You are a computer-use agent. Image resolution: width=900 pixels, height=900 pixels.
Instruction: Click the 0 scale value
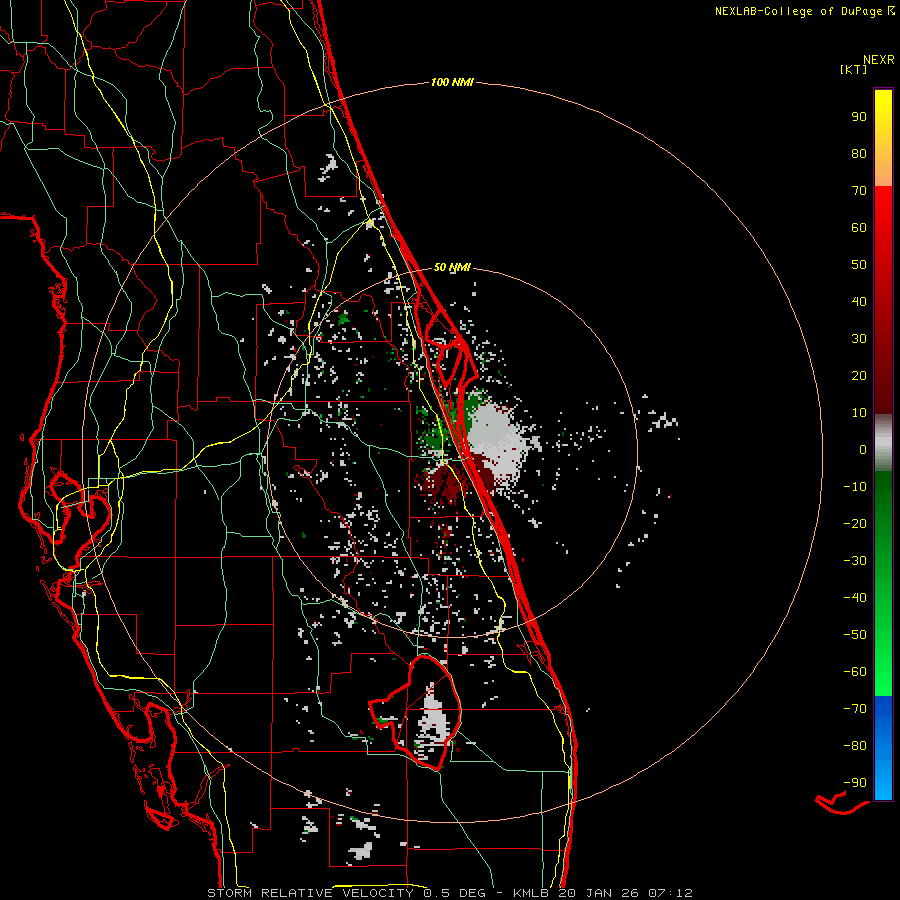pos(863,450)
